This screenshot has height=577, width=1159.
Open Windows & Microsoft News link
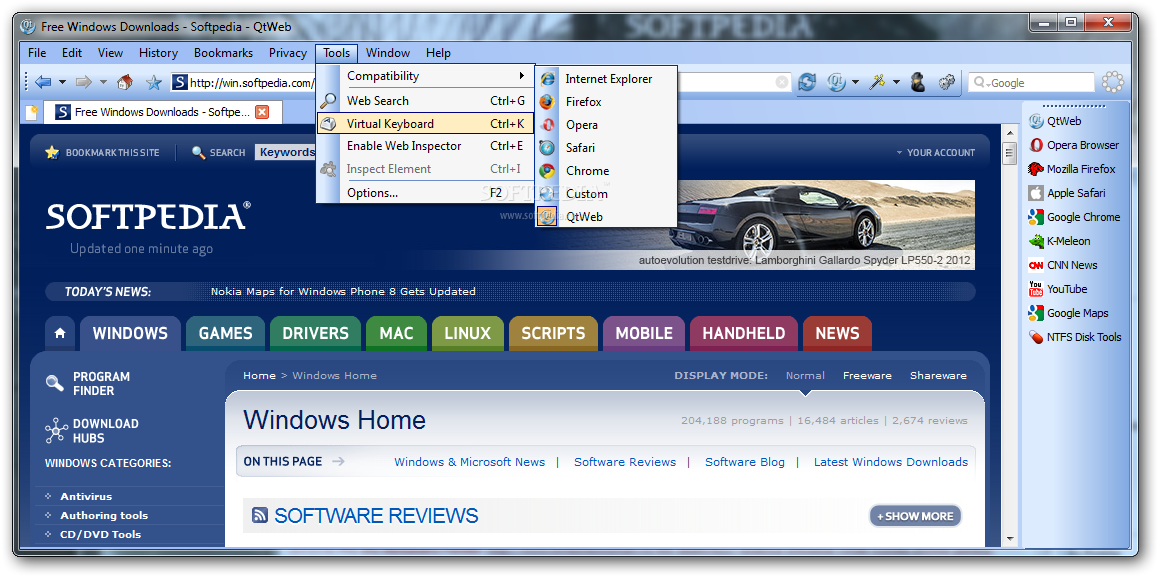pos(469,462)
